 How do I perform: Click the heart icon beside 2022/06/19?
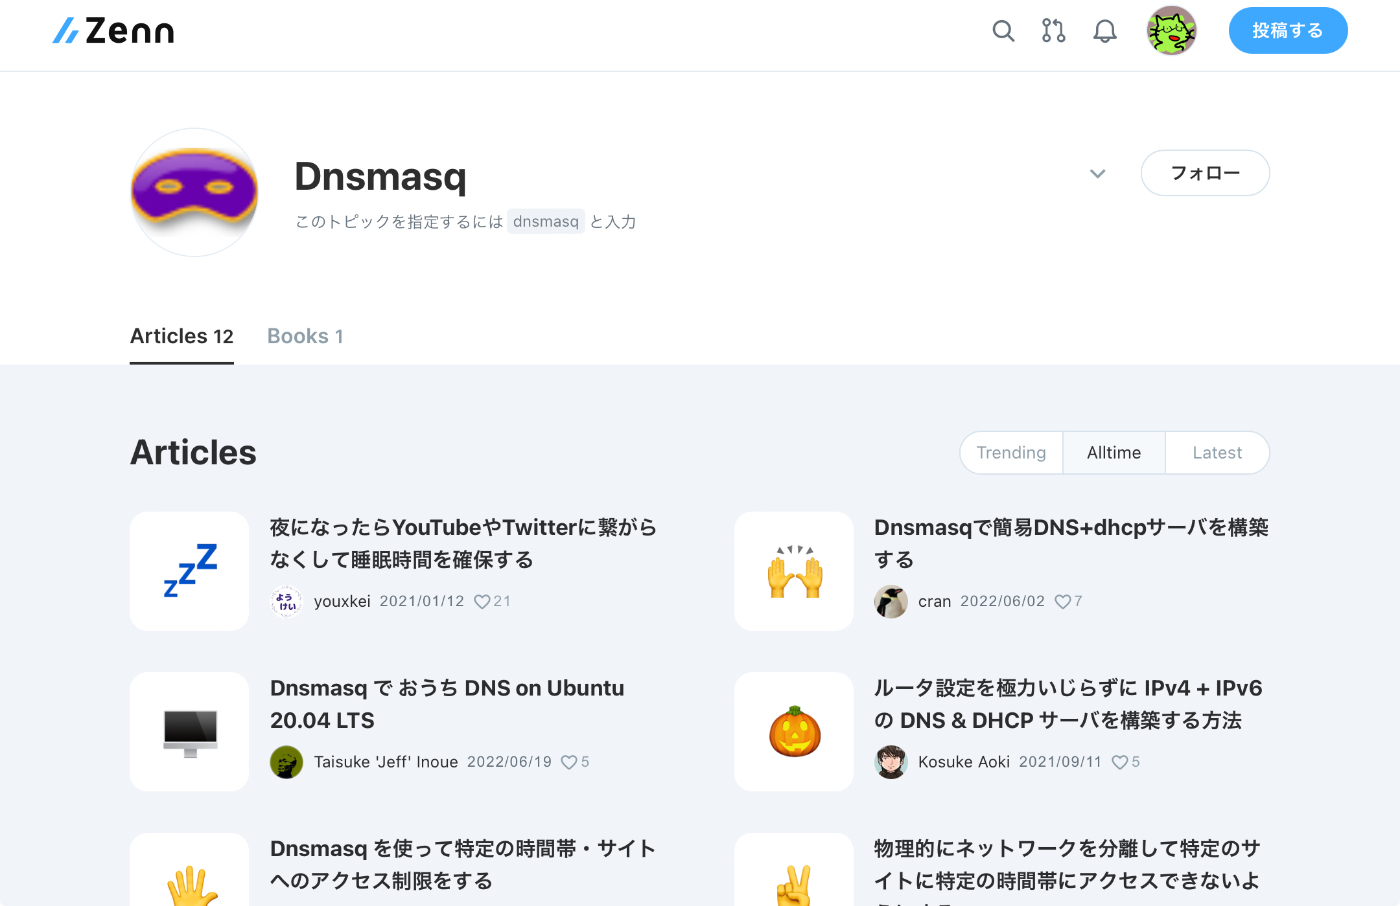569,762
